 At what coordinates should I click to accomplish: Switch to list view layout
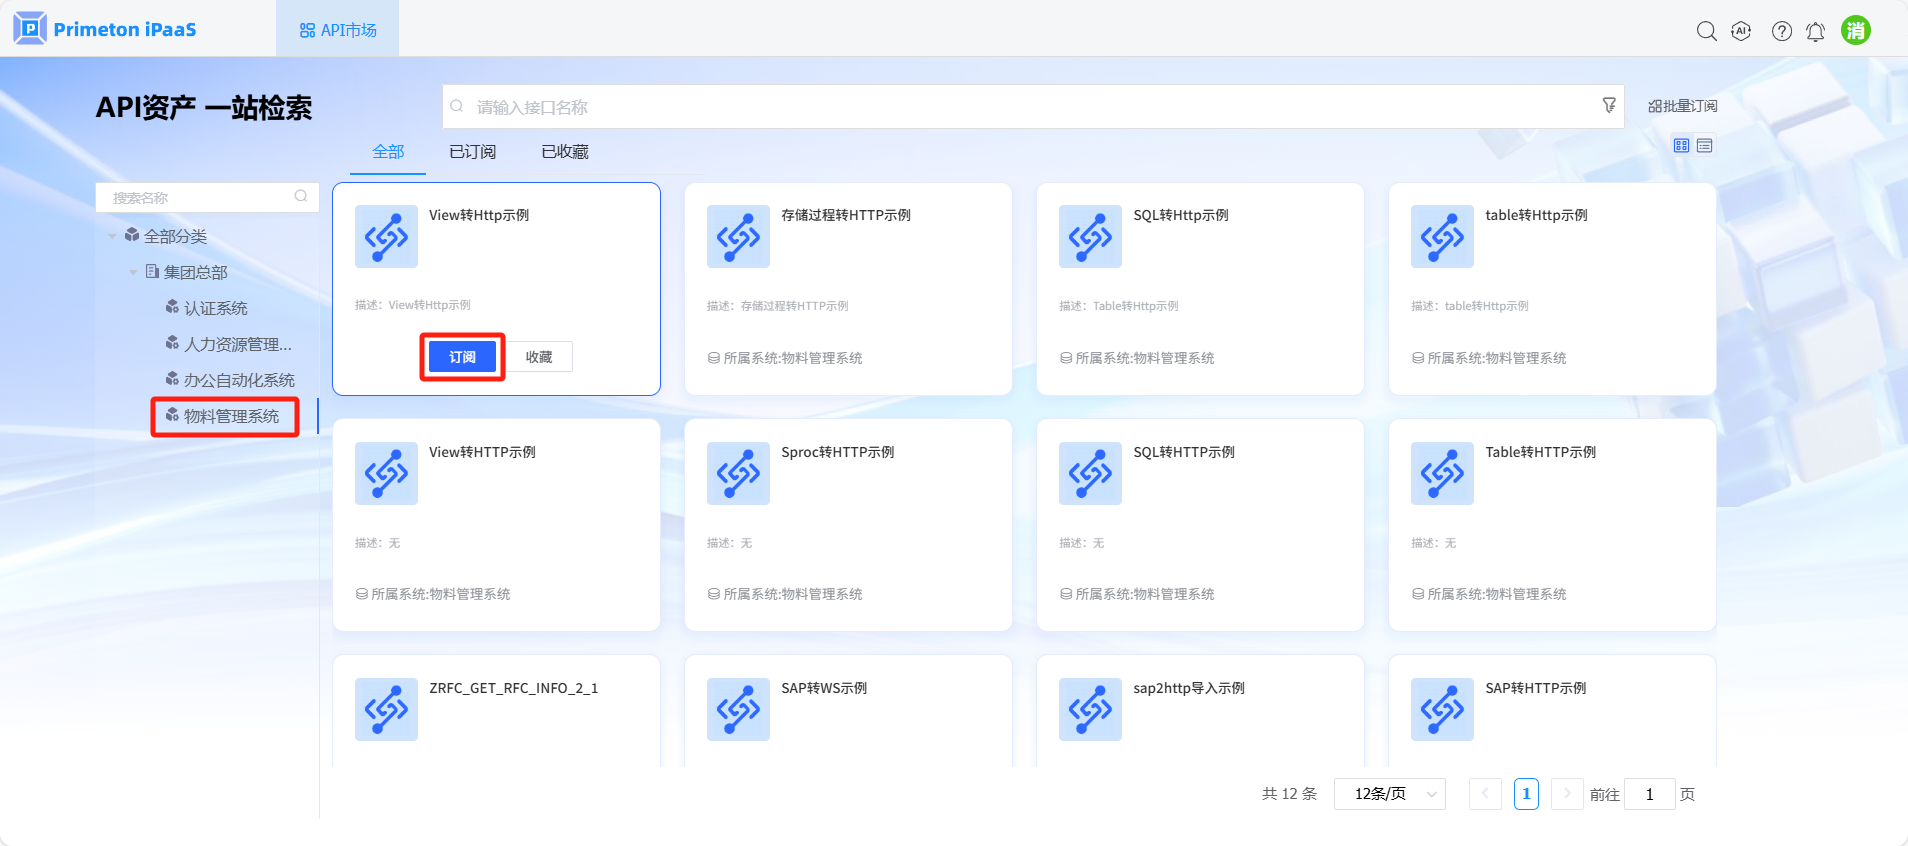tap(1705, 146)
